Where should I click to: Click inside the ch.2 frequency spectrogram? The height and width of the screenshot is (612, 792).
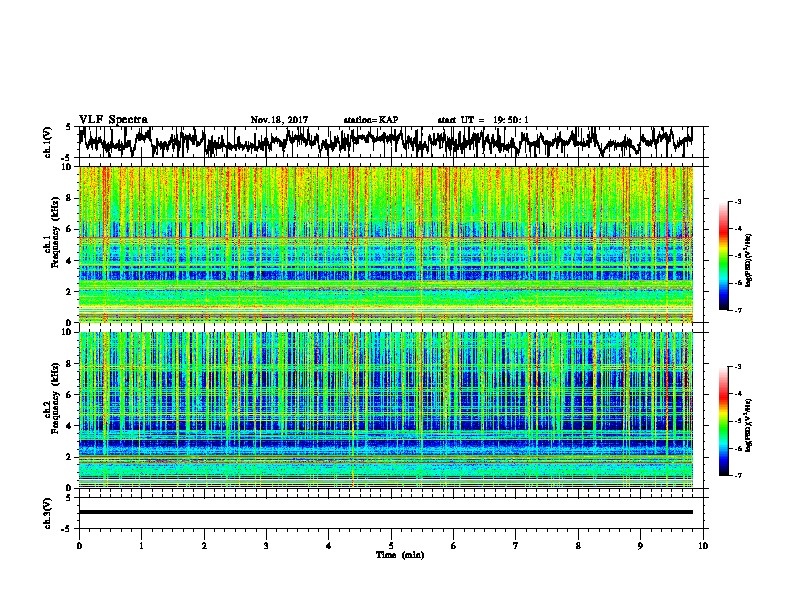(386, 410)
